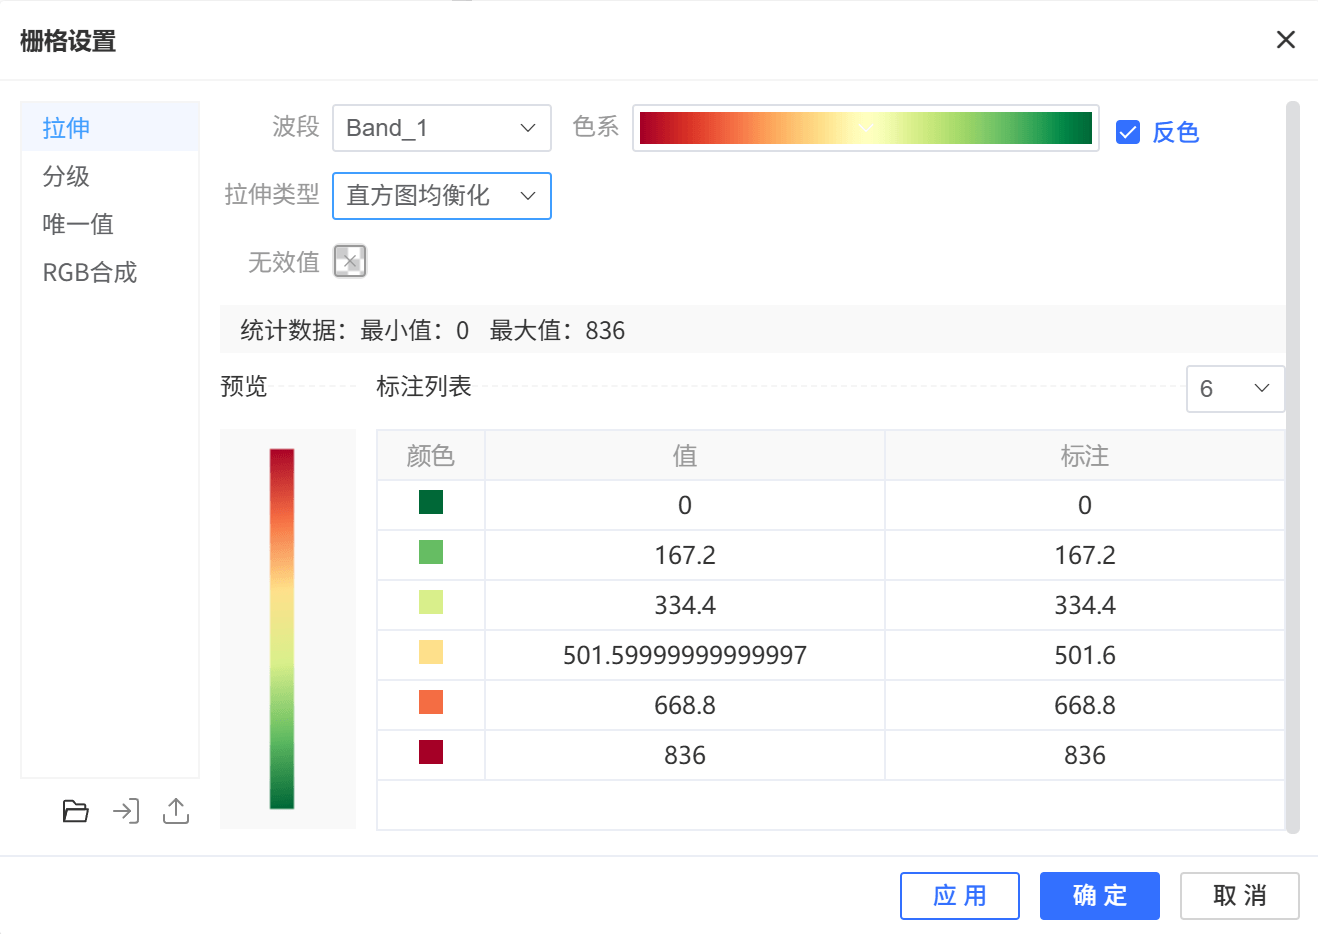Open the folder icon to load a color scheme

click(x=75, y=811)
